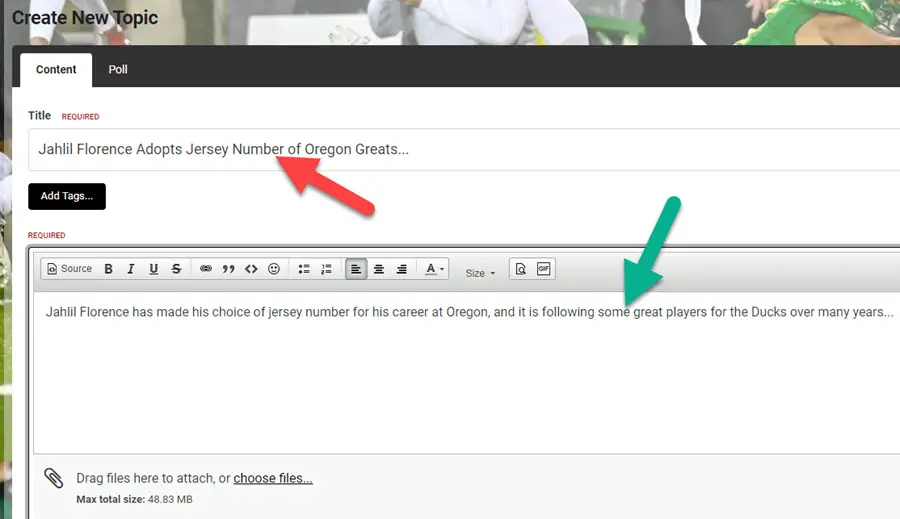Insert a numbered list
The height and width of the screenshot is (519, 900).
[x=326, y=269]
